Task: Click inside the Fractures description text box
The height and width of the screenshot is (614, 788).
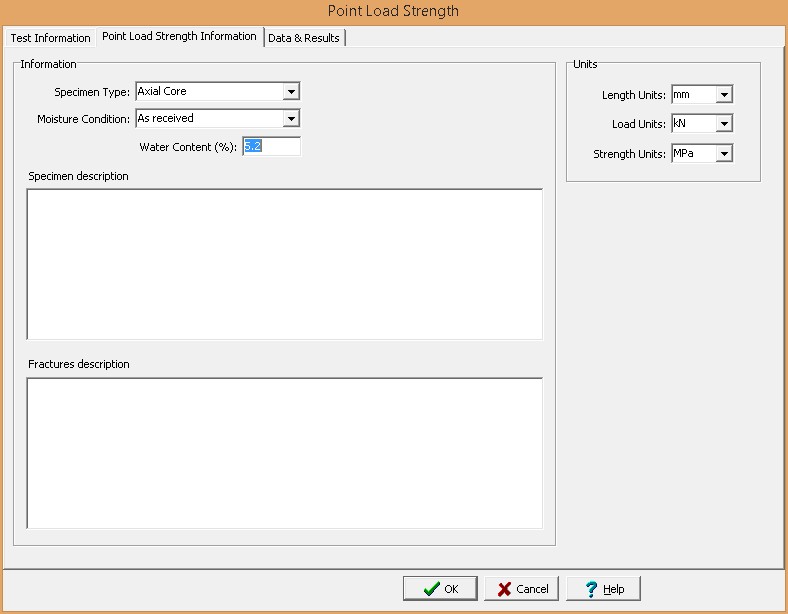Action: click(x=284, y=452)
